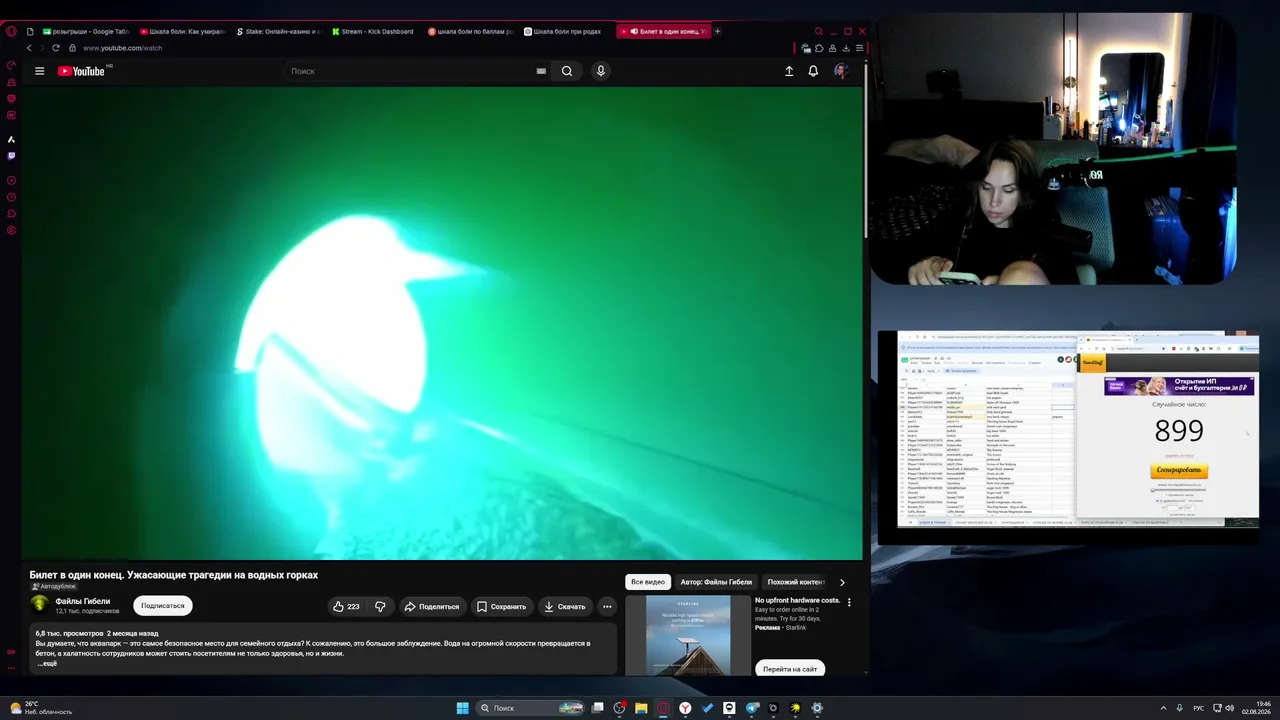This screenshot has width=1280, height=720.
Task: Open File Explorer from the taskbar
Action: click(641, 708)
